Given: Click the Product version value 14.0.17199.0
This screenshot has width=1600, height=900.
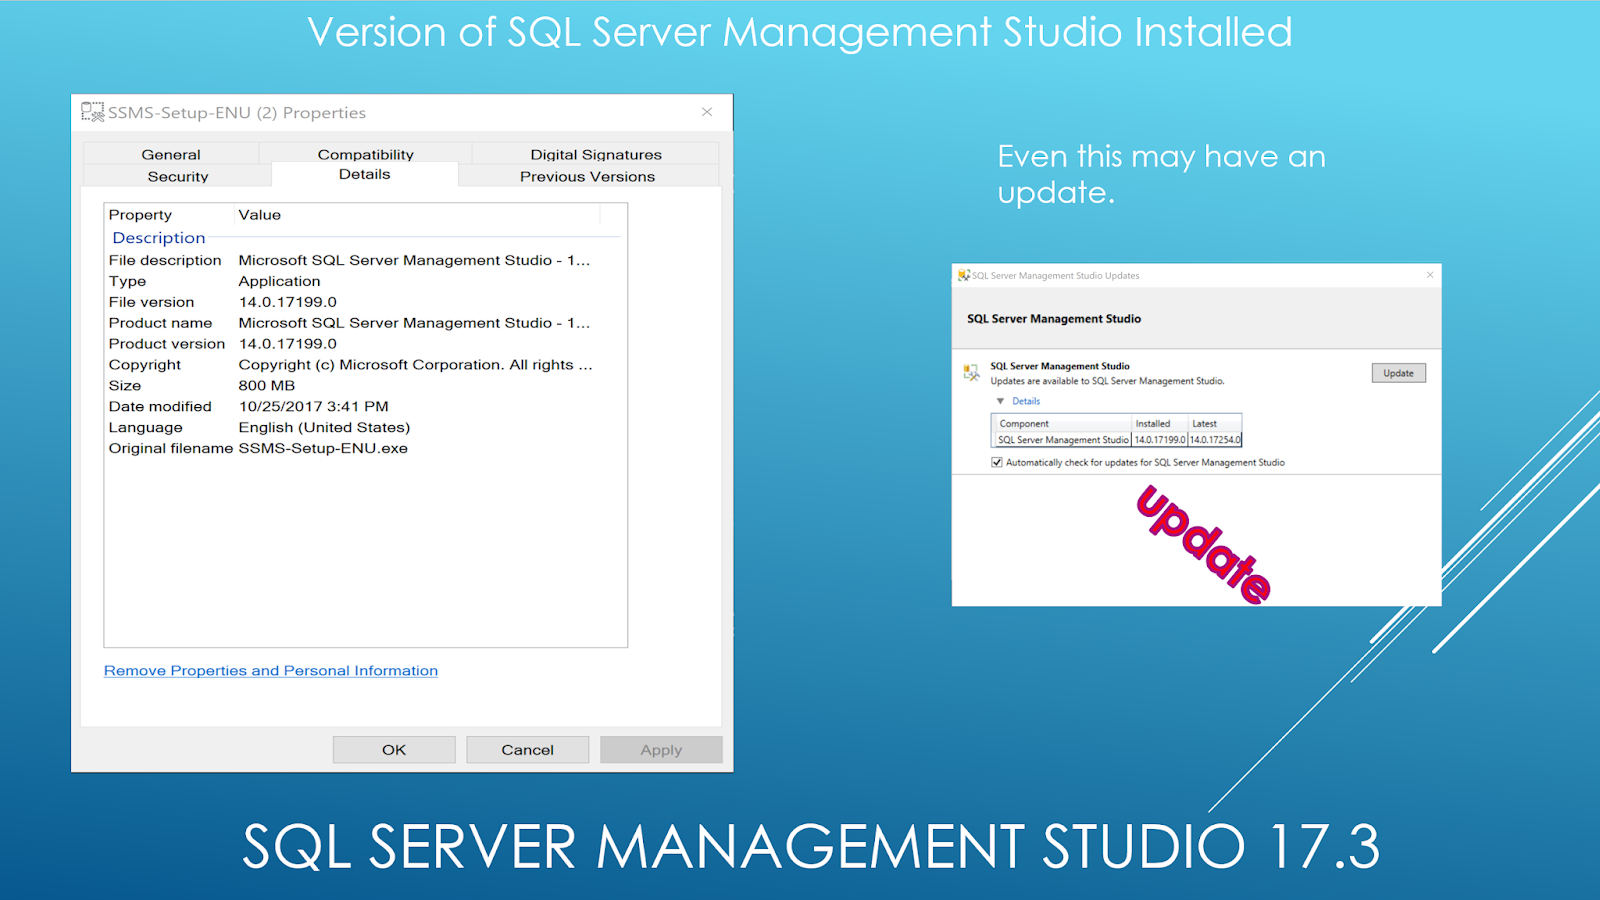Looking at the screenshot, I should coord(288,344).
